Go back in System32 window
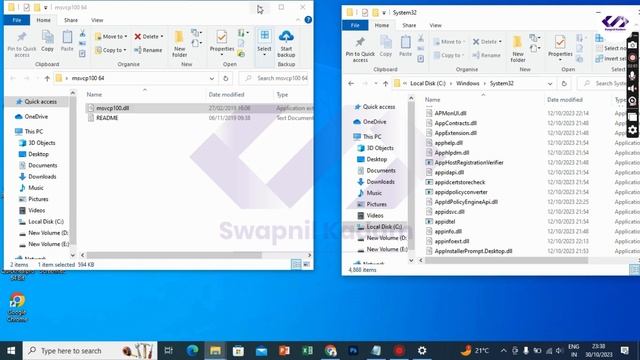640x360 pixels. click(x=351, y=83)
